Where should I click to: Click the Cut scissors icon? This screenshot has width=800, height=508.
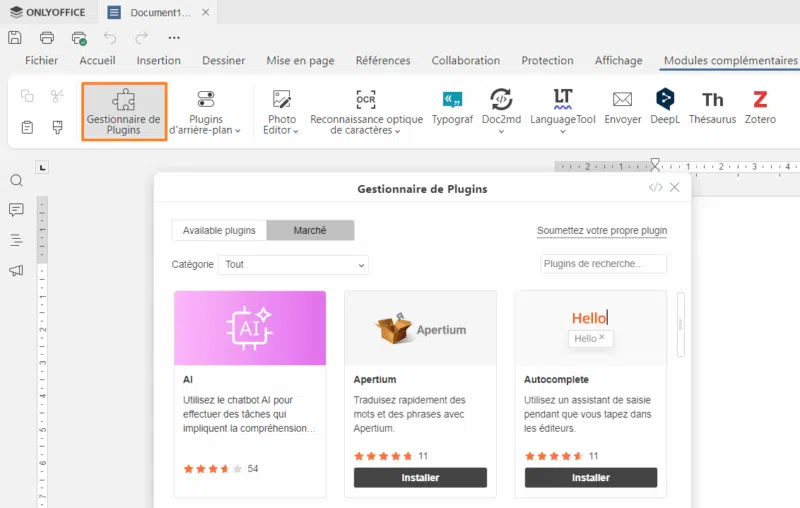point(57,95)
